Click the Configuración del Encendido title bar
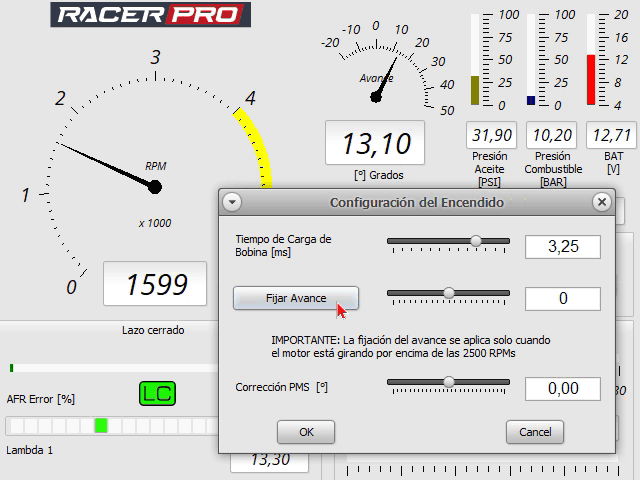640x480 pixels. point(417,202)
